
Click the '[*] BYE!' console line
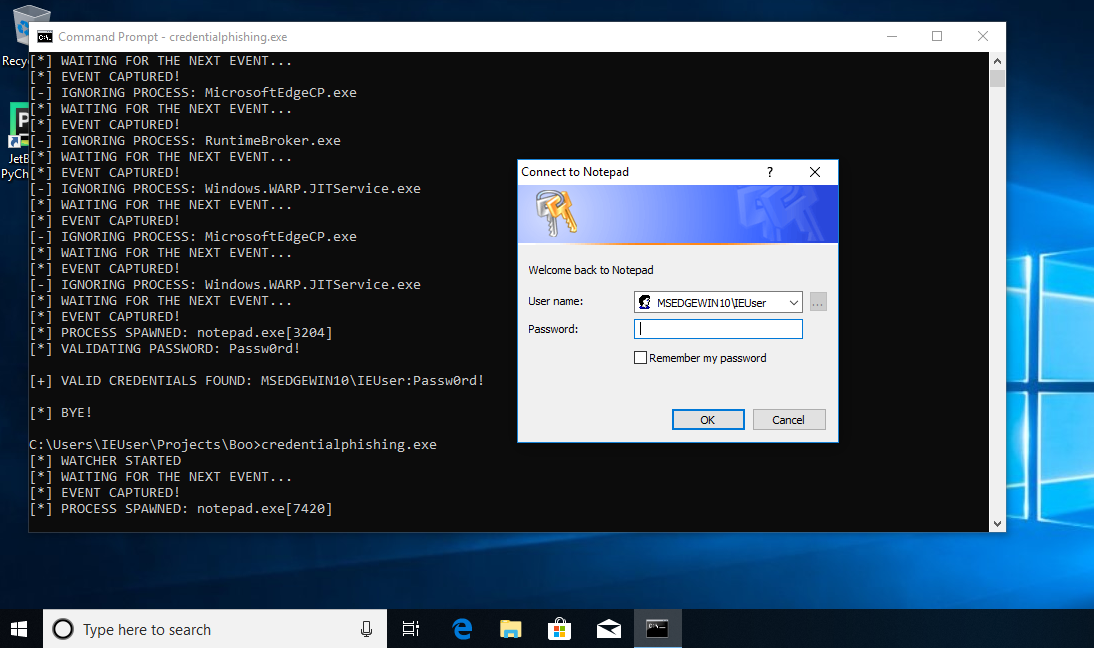tap(61, 412)
